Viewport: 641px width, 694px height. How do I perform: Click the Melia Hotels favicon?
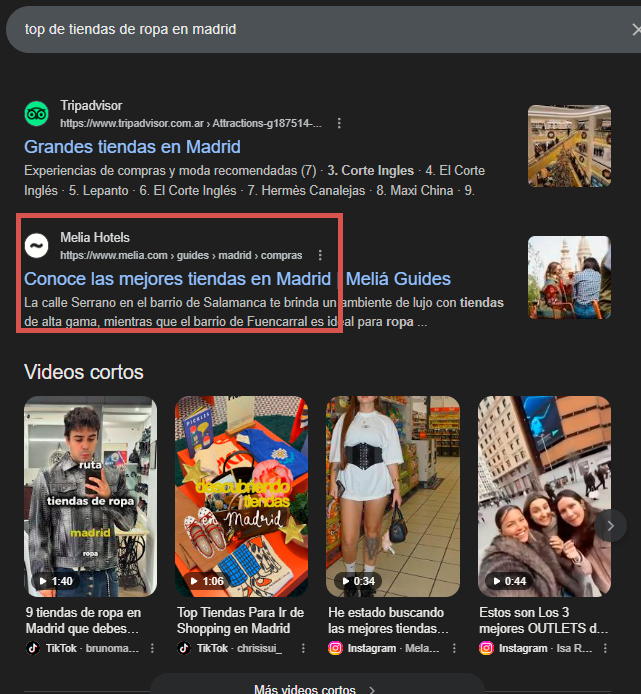coord(36,246)
